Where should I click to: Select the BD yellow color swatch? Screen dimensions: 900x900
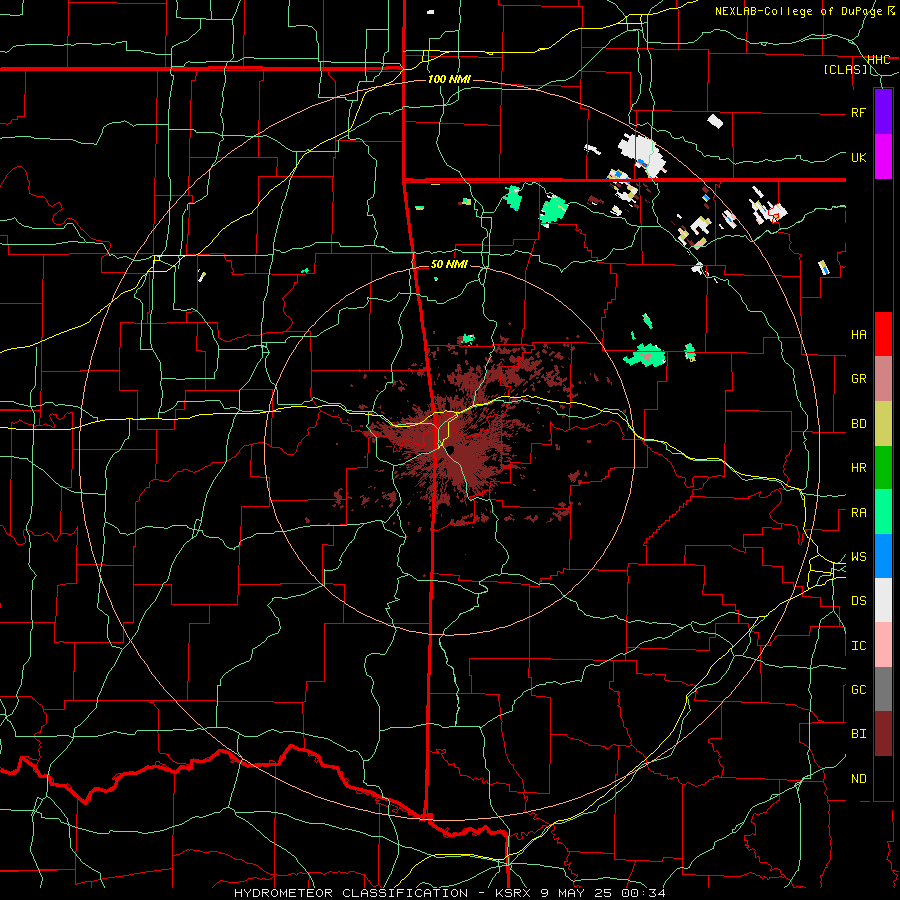(x=883, y=424)
